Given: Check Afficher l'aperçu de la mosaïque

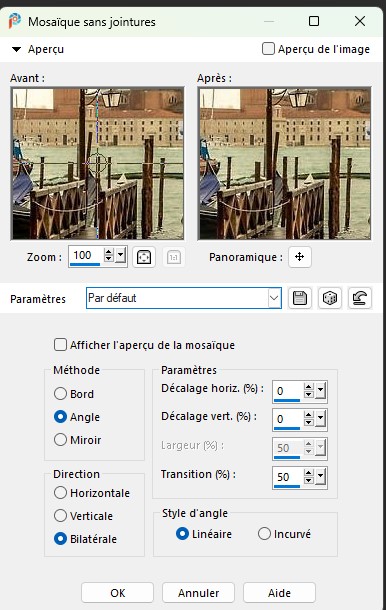Looking at the screenshot, I should 60,345.
